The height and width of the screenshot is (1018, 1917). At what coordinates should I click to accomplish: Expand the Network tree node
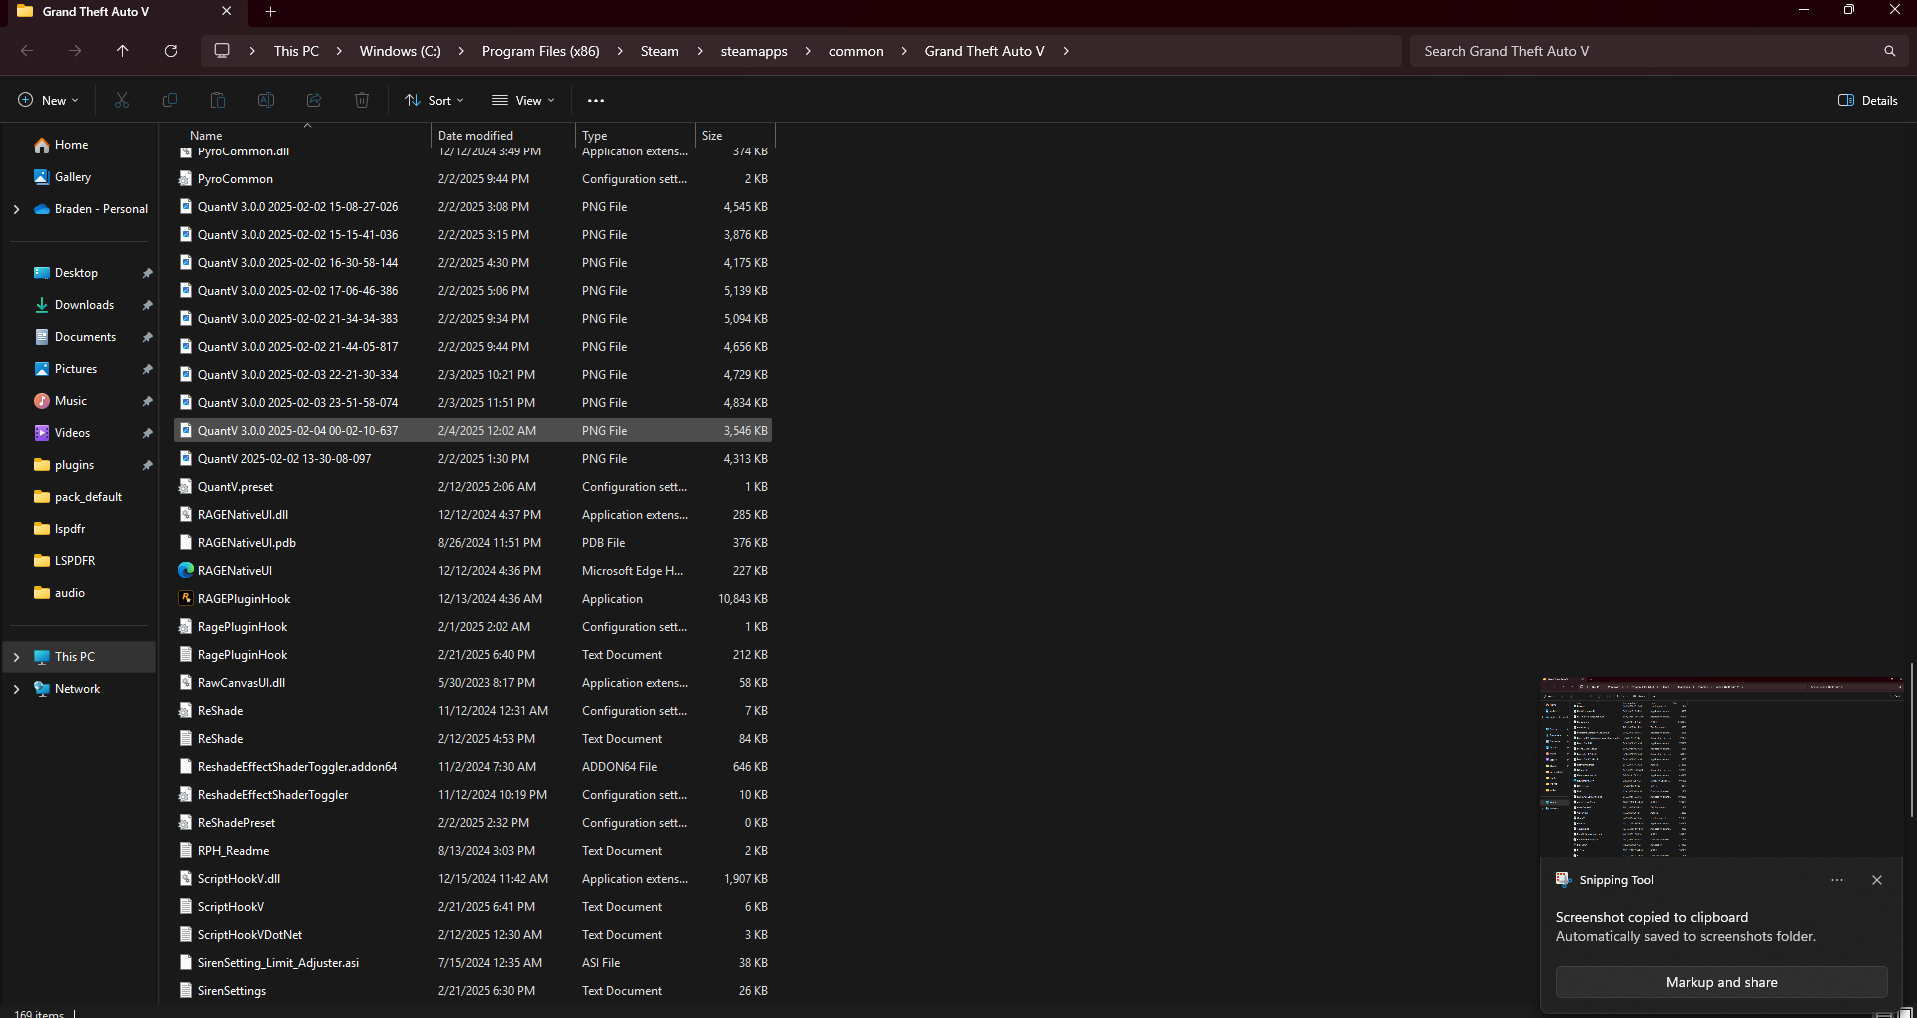(16, 689)
